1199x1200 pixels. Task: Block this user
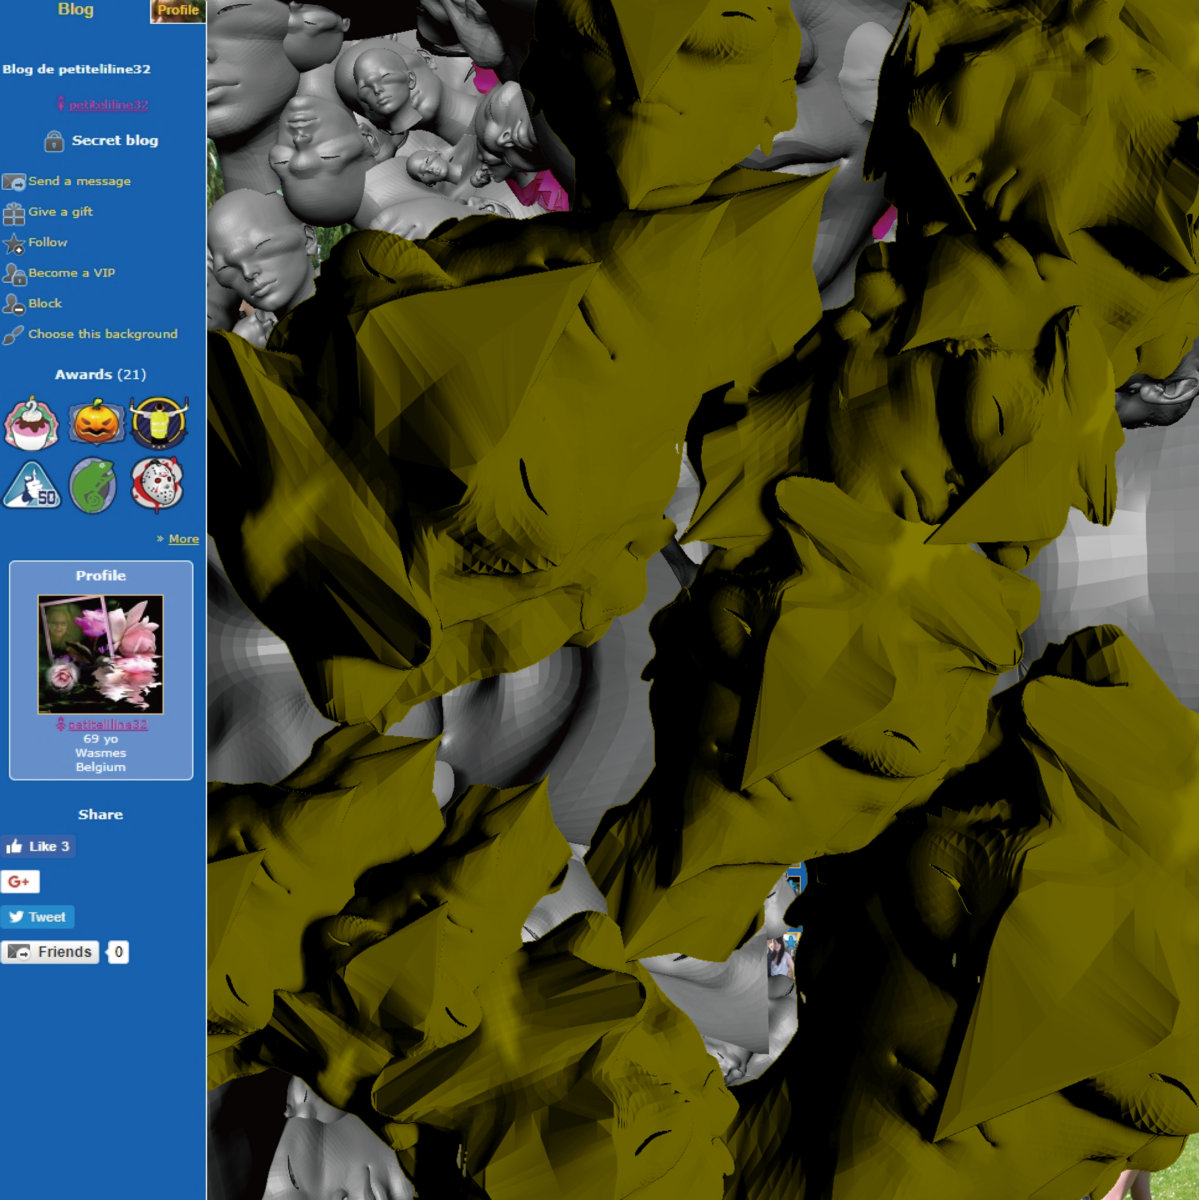[44, 303]
